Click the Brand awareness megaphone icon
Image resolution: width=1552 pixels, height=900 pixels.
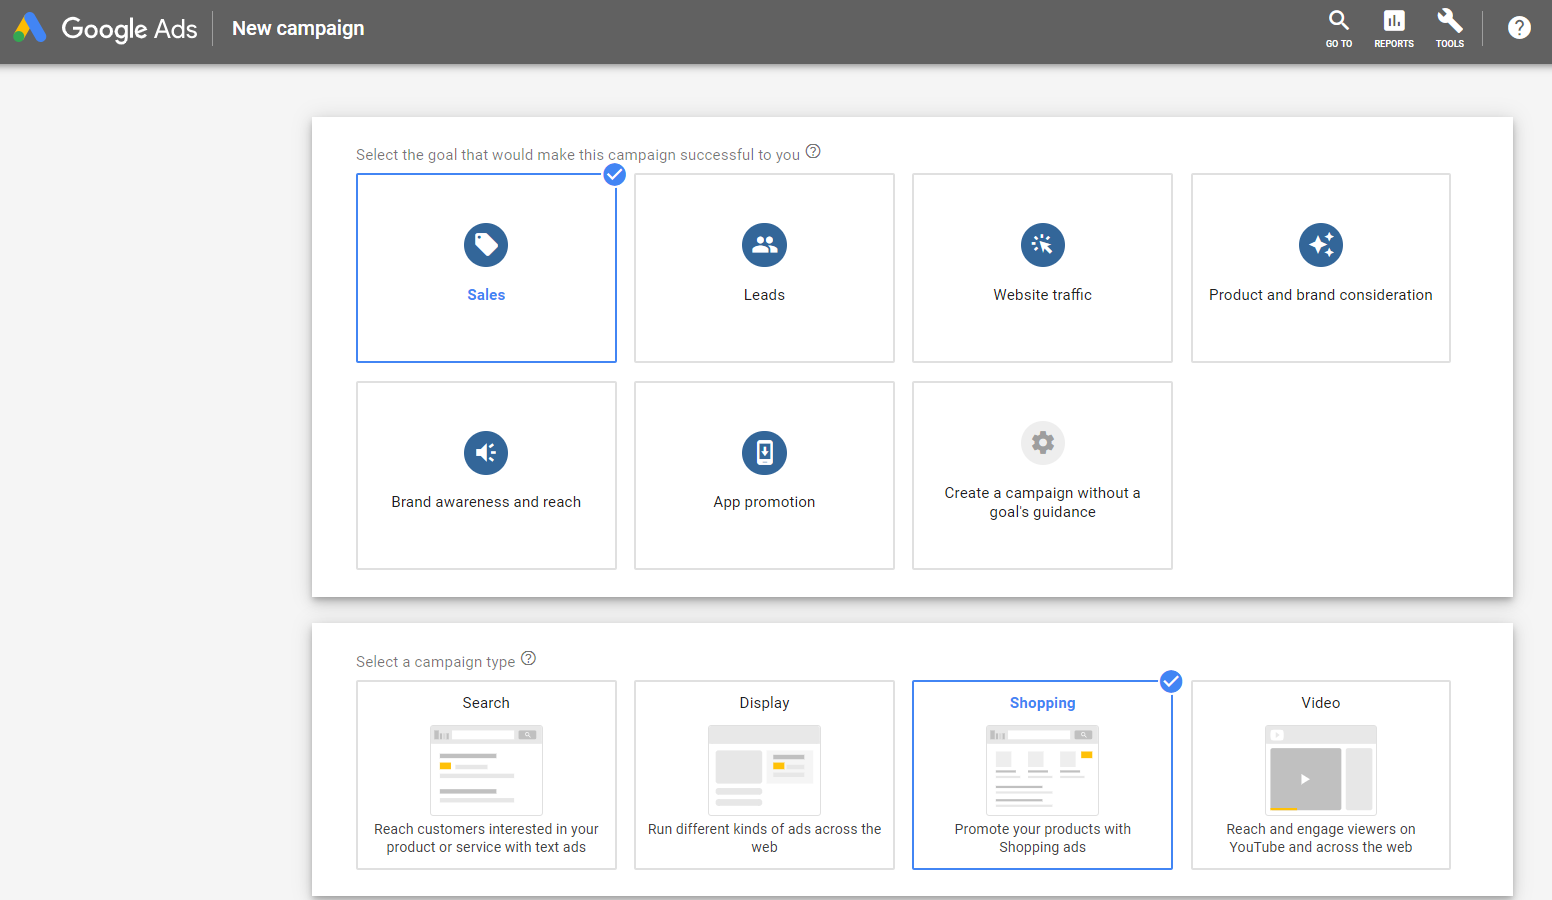coord(486,453)
